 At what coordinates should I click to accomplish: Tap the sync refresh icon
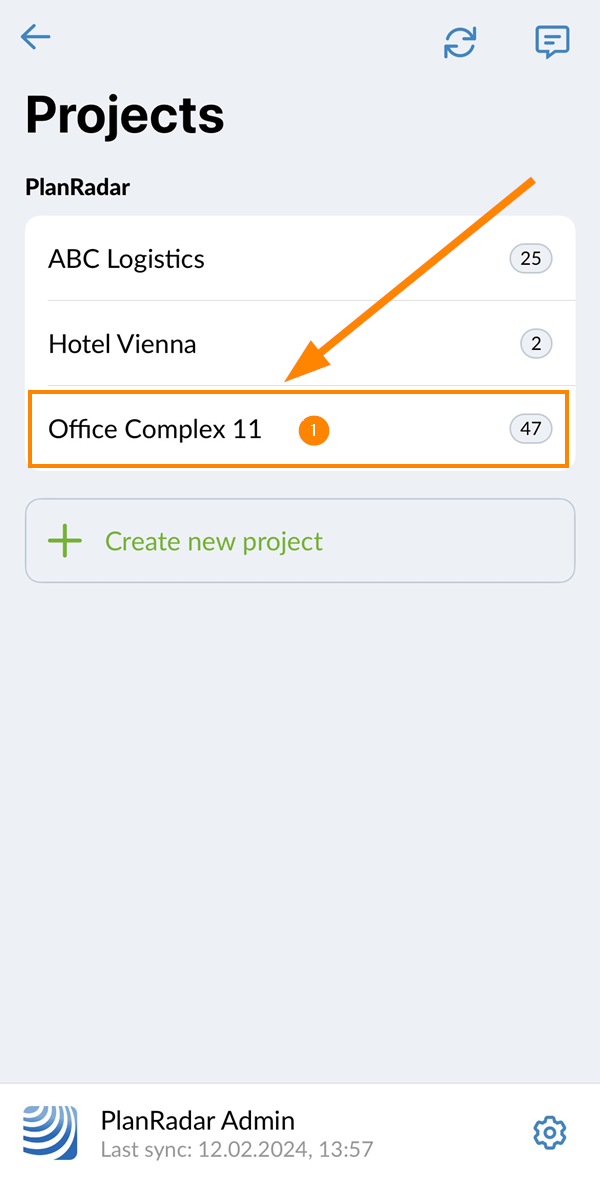[x=460, y=42]
